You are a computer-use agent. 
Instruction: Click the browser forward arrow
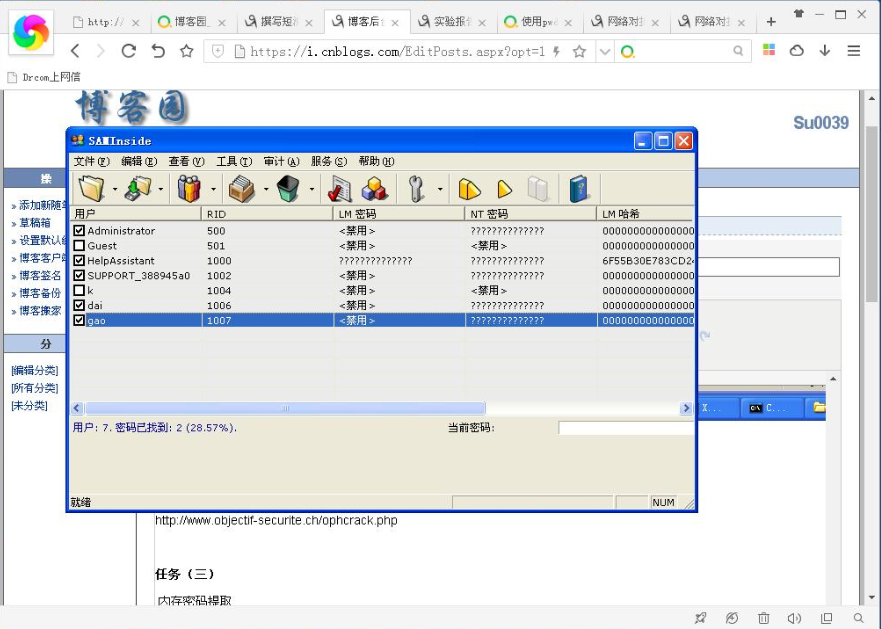[101, 51]
